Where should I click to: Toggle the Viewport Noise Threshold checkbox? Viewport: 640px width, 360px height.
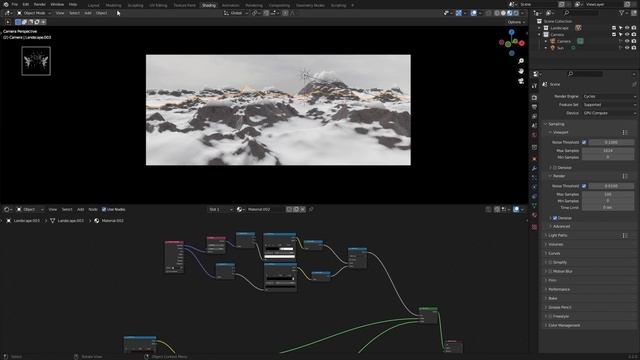tap(584, 142)
